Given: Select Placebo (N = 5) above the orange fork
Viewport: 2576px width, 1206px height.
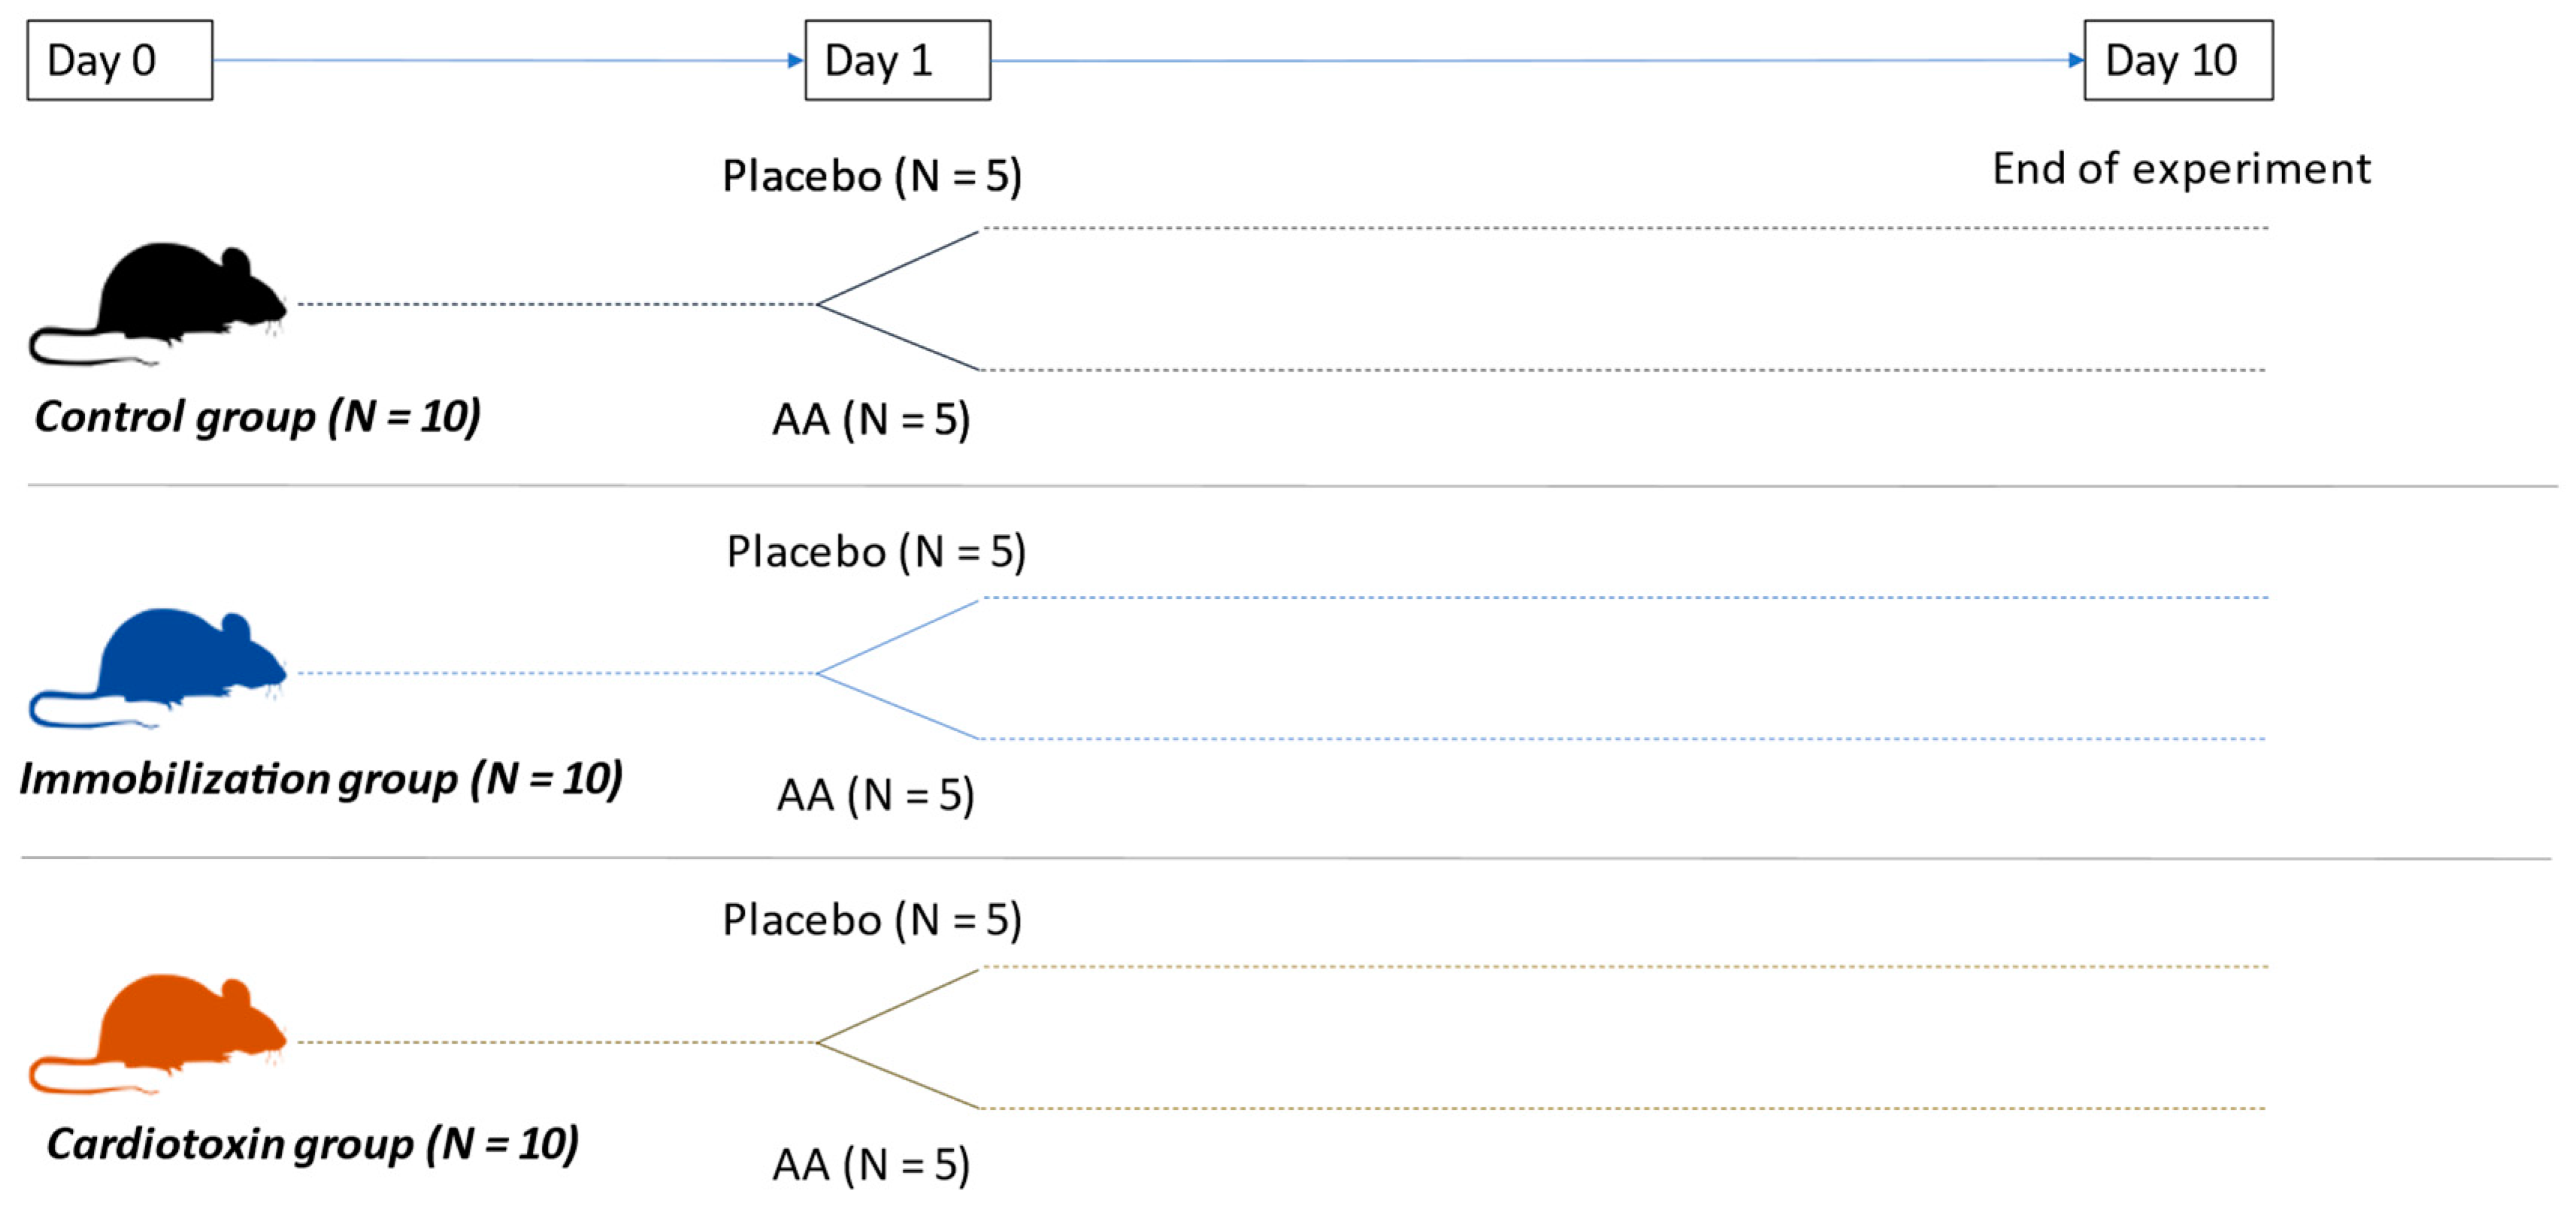Looking at the screenshot, I should [x=871, y=920].
